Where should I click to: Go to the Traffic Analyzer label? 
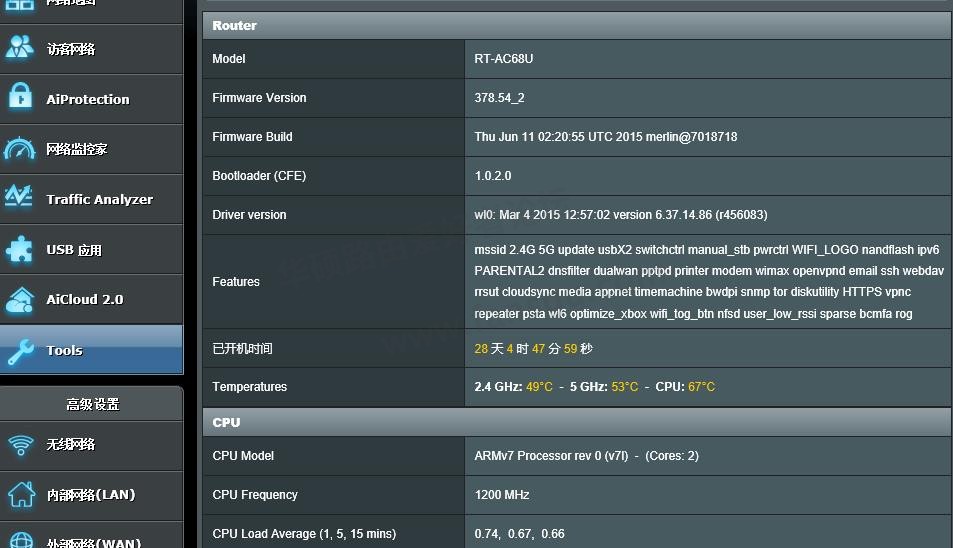[100, 199]
